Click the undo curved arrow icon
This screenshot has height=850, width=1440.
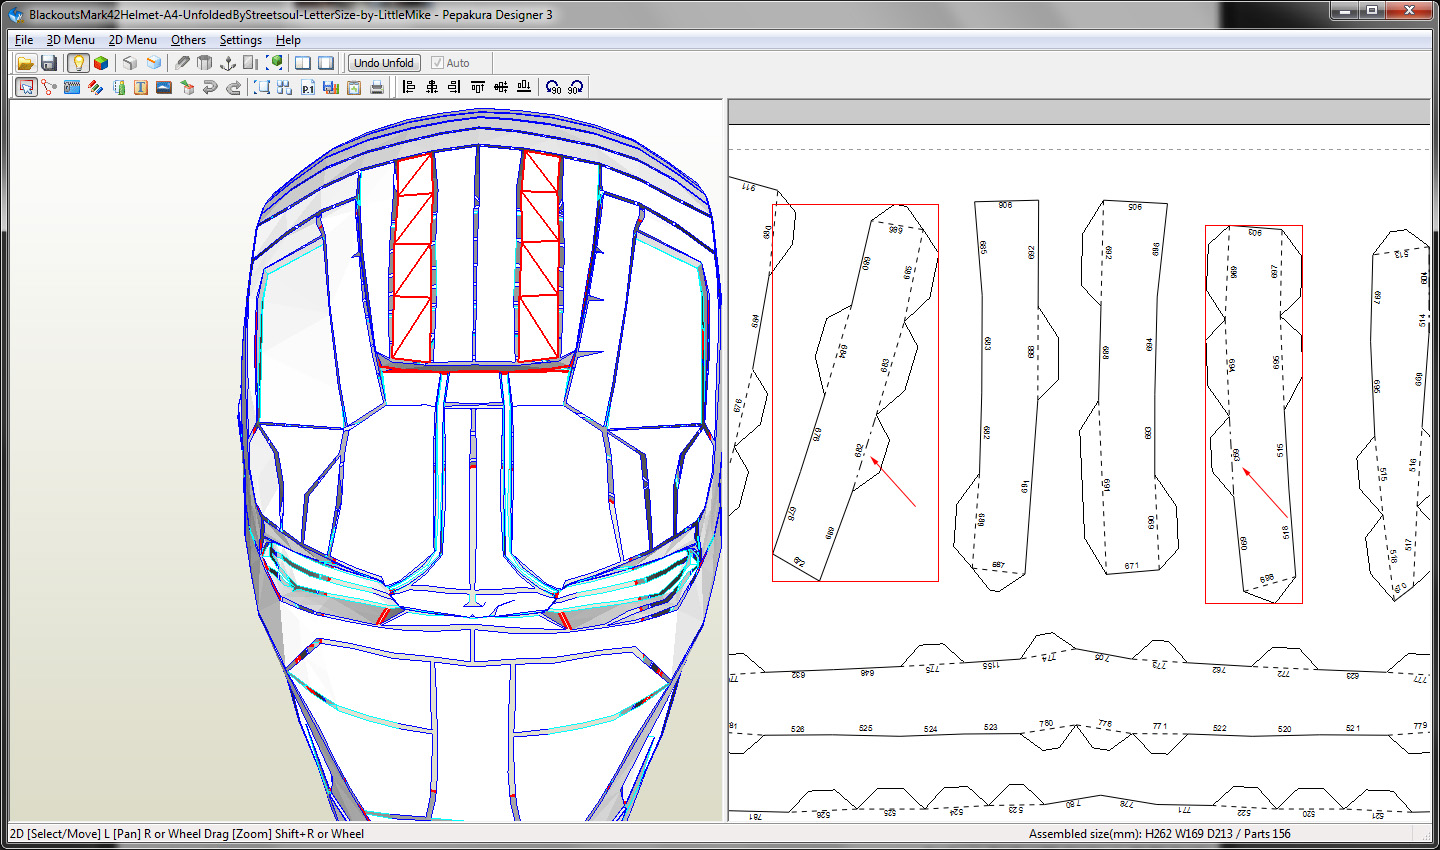210,87
